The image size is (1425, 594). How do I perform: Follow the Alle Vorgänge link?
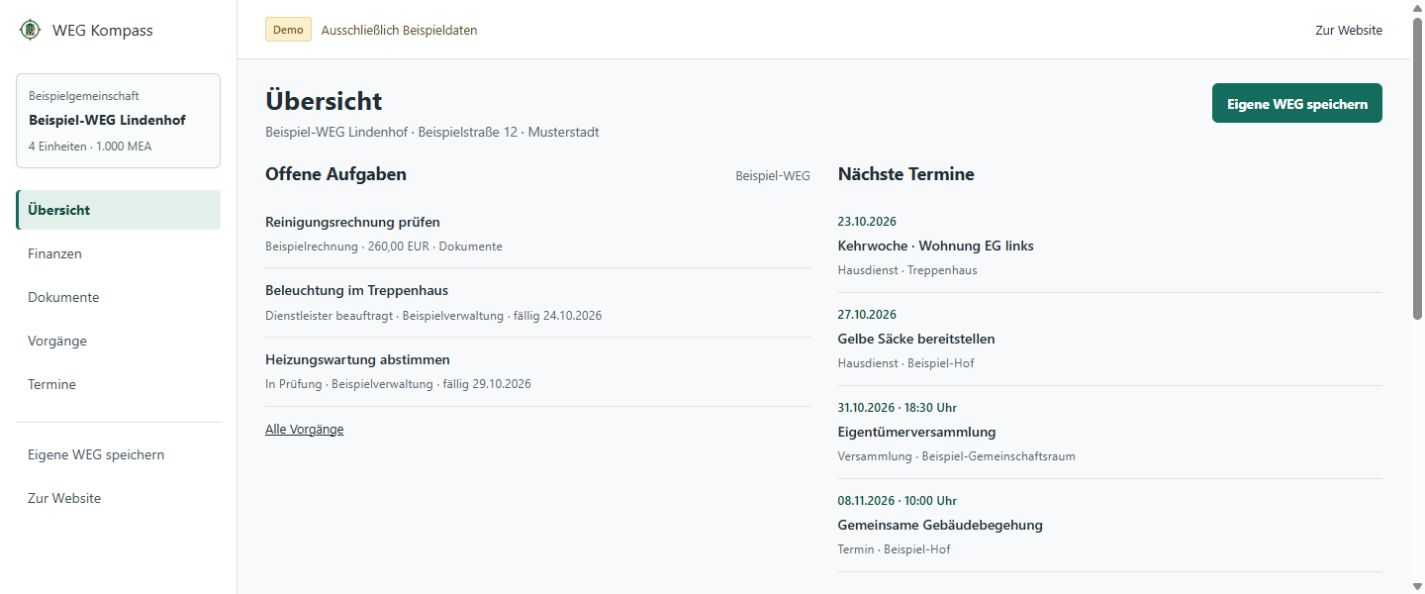[x=304, y=429]
